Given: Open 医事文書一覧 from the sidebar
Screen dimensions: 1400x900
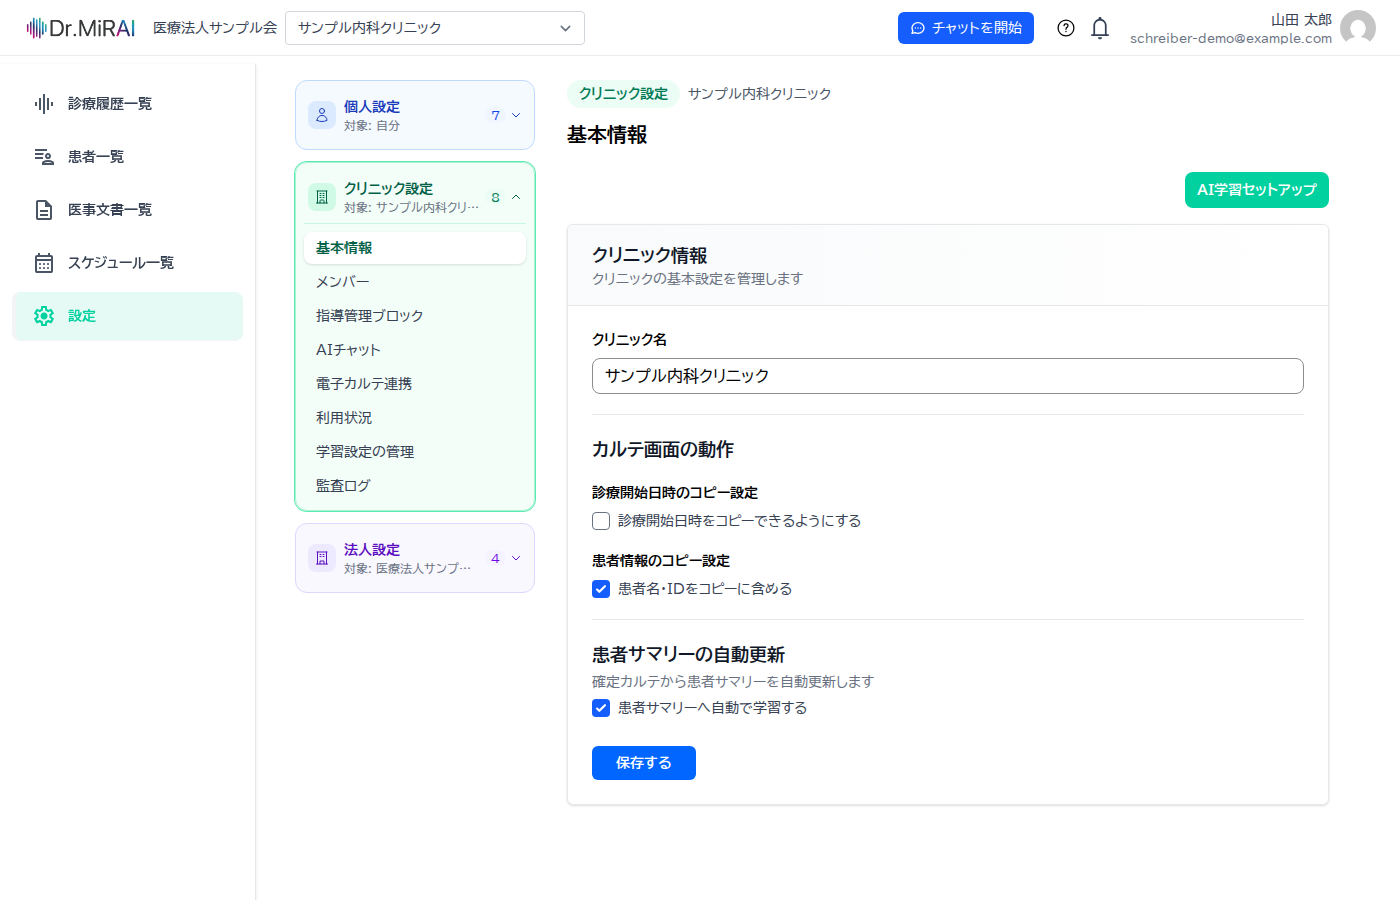Looking at the screenshot, I should pos(128,210).
